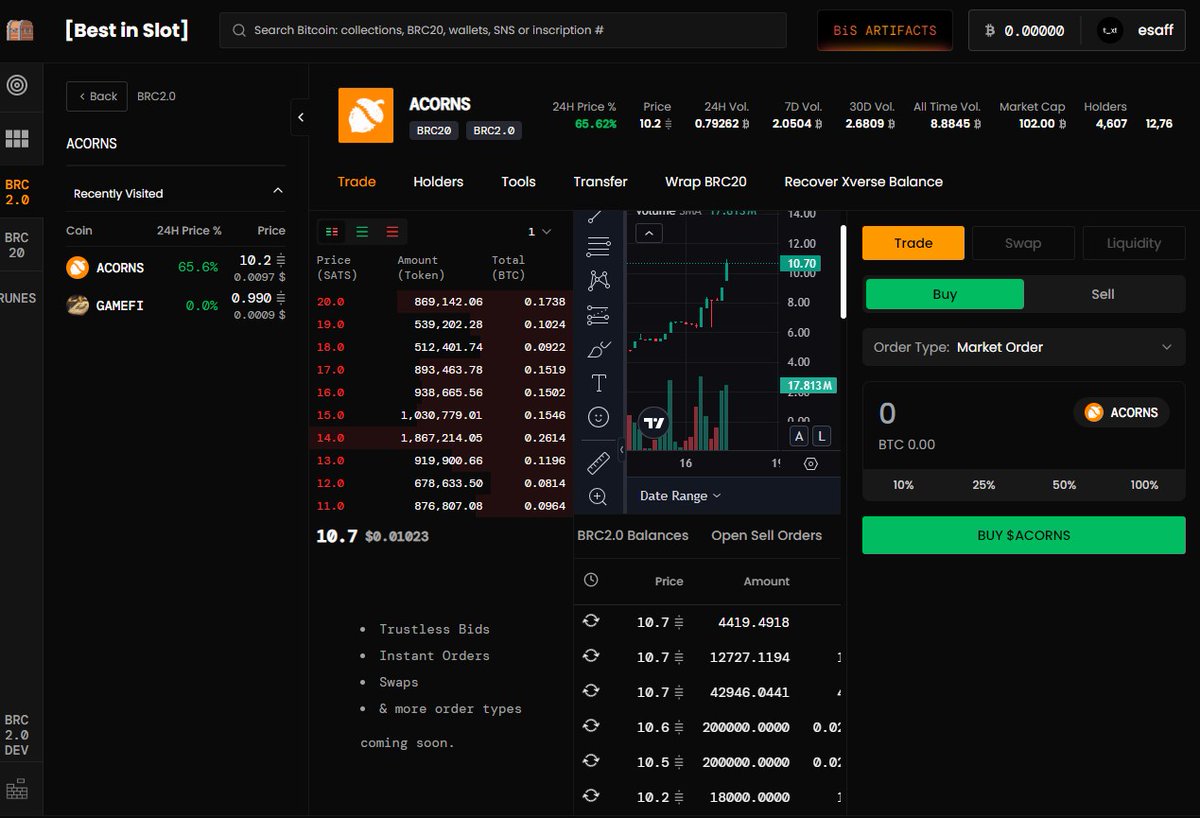This screenshot has width=1200, height=818.
Task: Open the Market Order type dropdown
Action: [1023, 347]
